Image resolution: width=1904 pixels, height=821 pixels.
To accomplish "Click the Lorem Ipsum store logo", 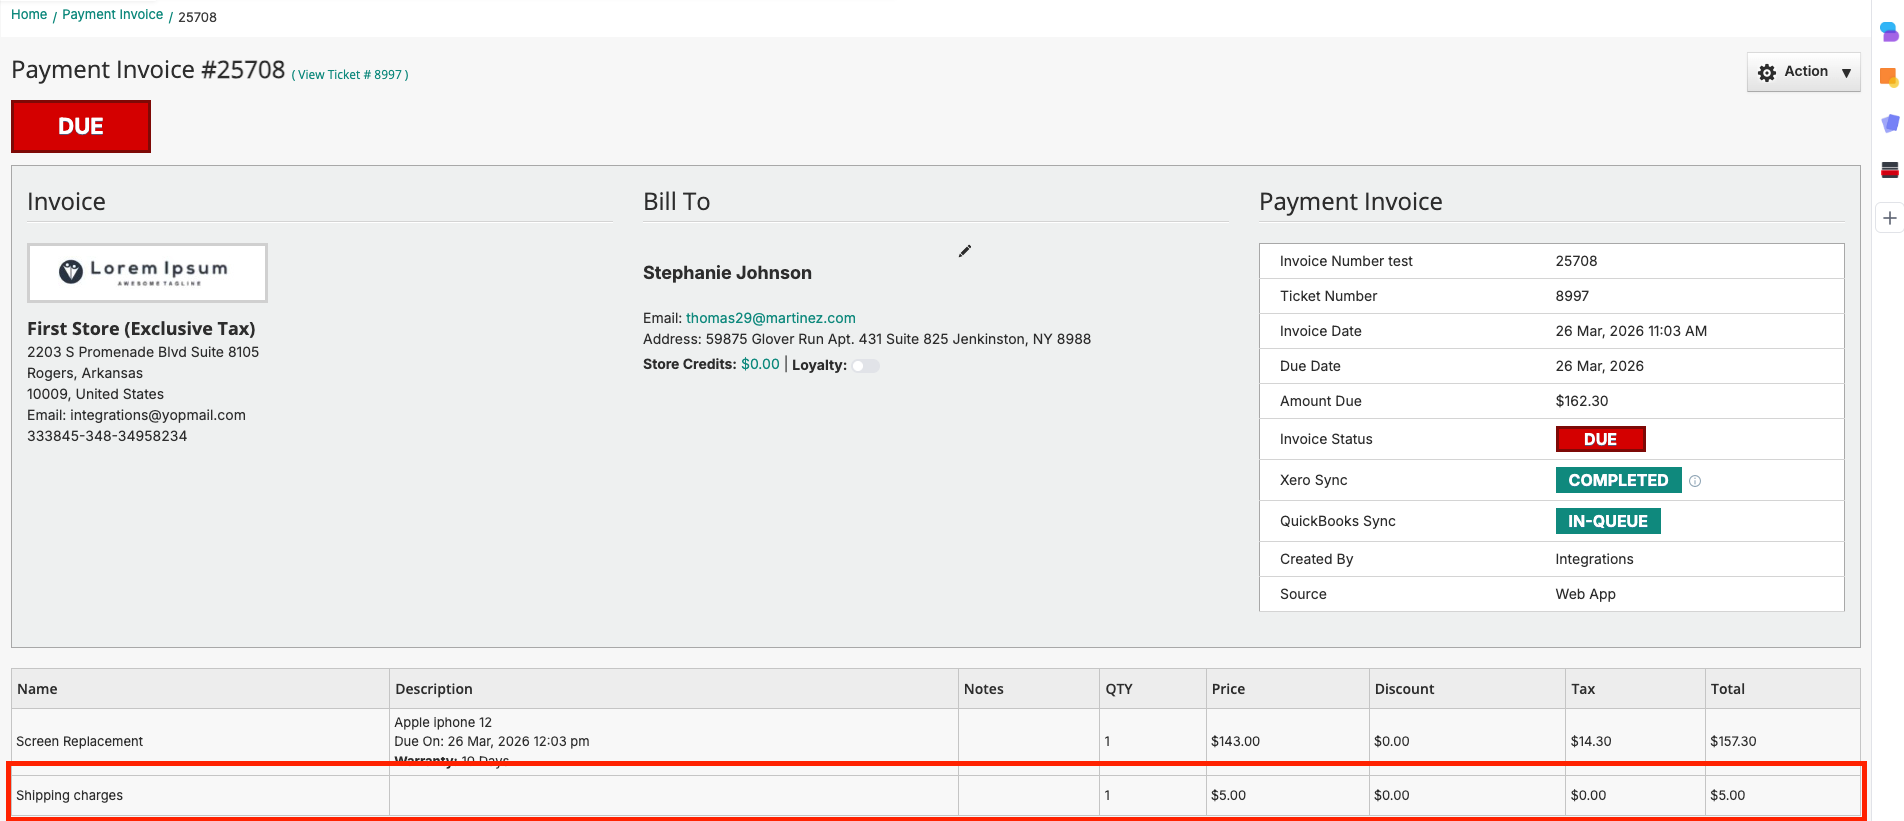I will pos(147,272).
